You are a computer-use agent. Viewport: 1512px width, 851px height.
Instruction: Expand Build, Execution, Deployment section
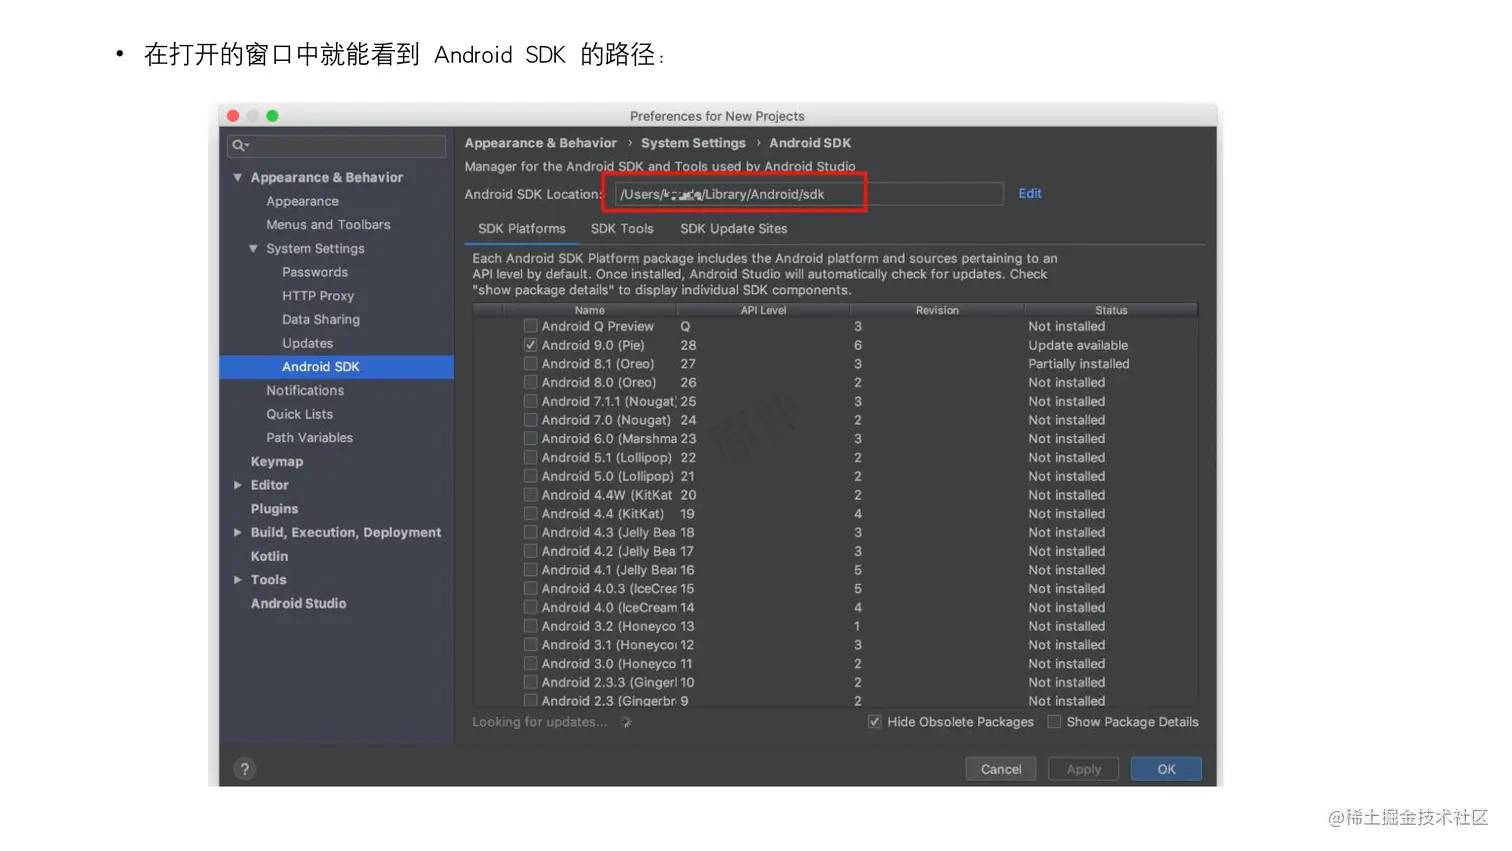(x=237, y=532)
